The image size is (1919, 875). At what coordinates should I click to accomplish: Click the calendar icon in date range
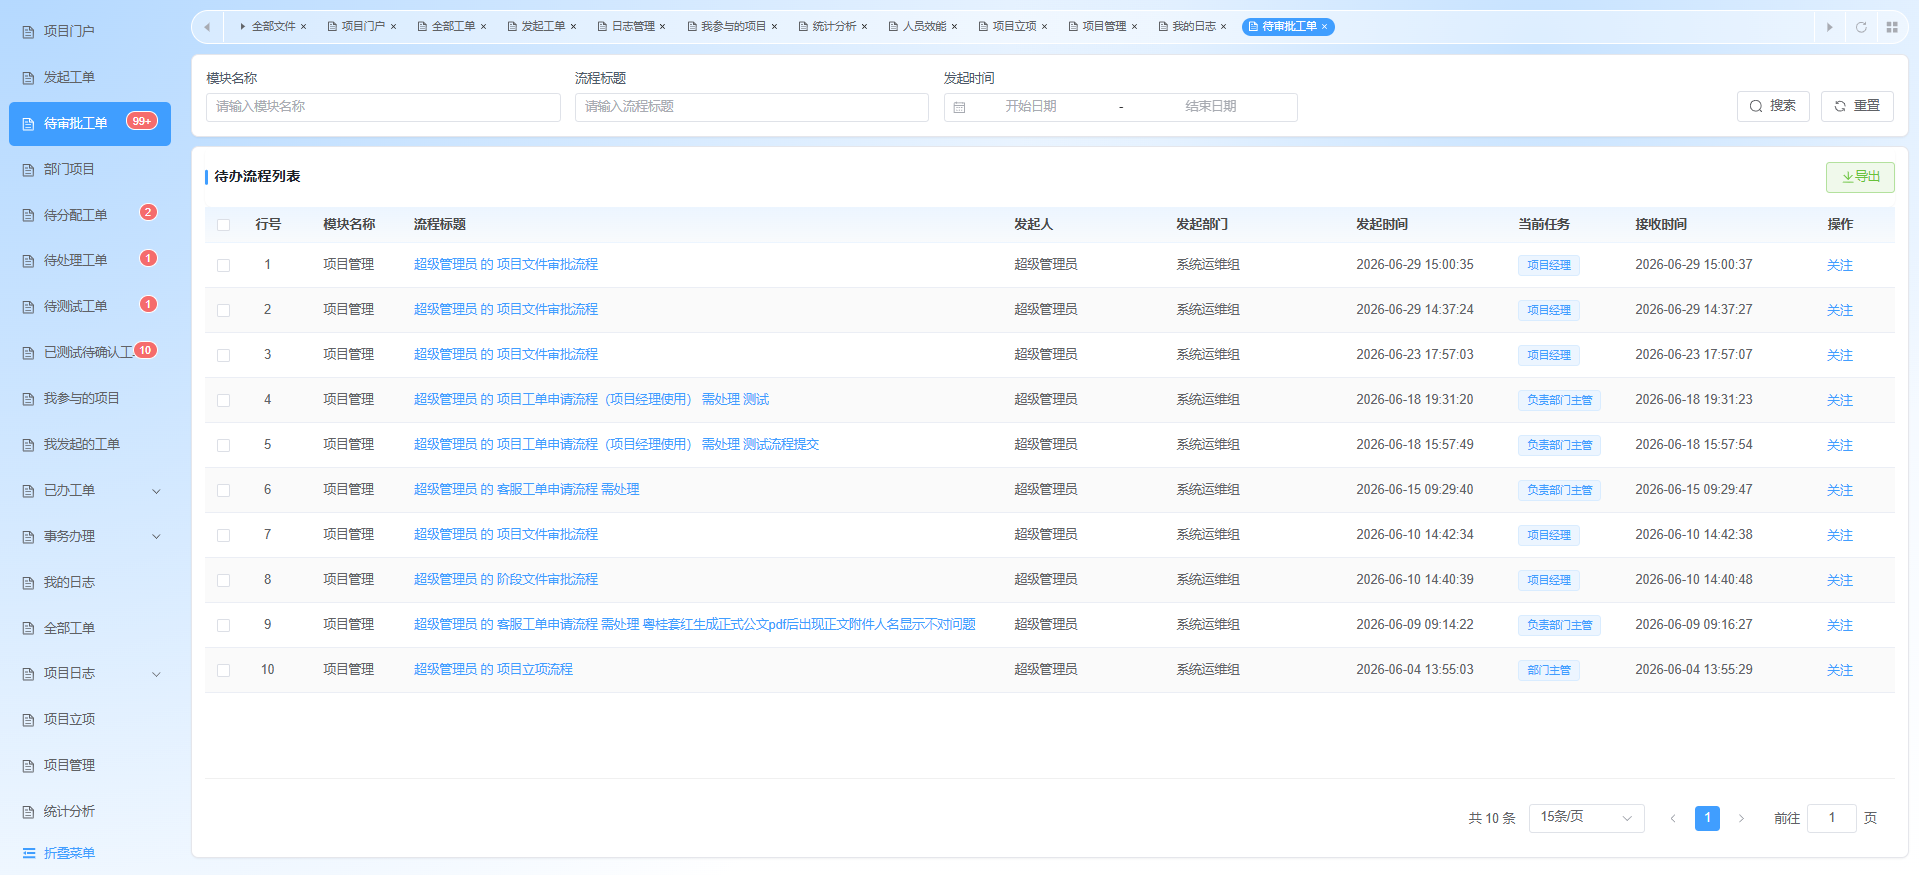click(x=959, y=107)
